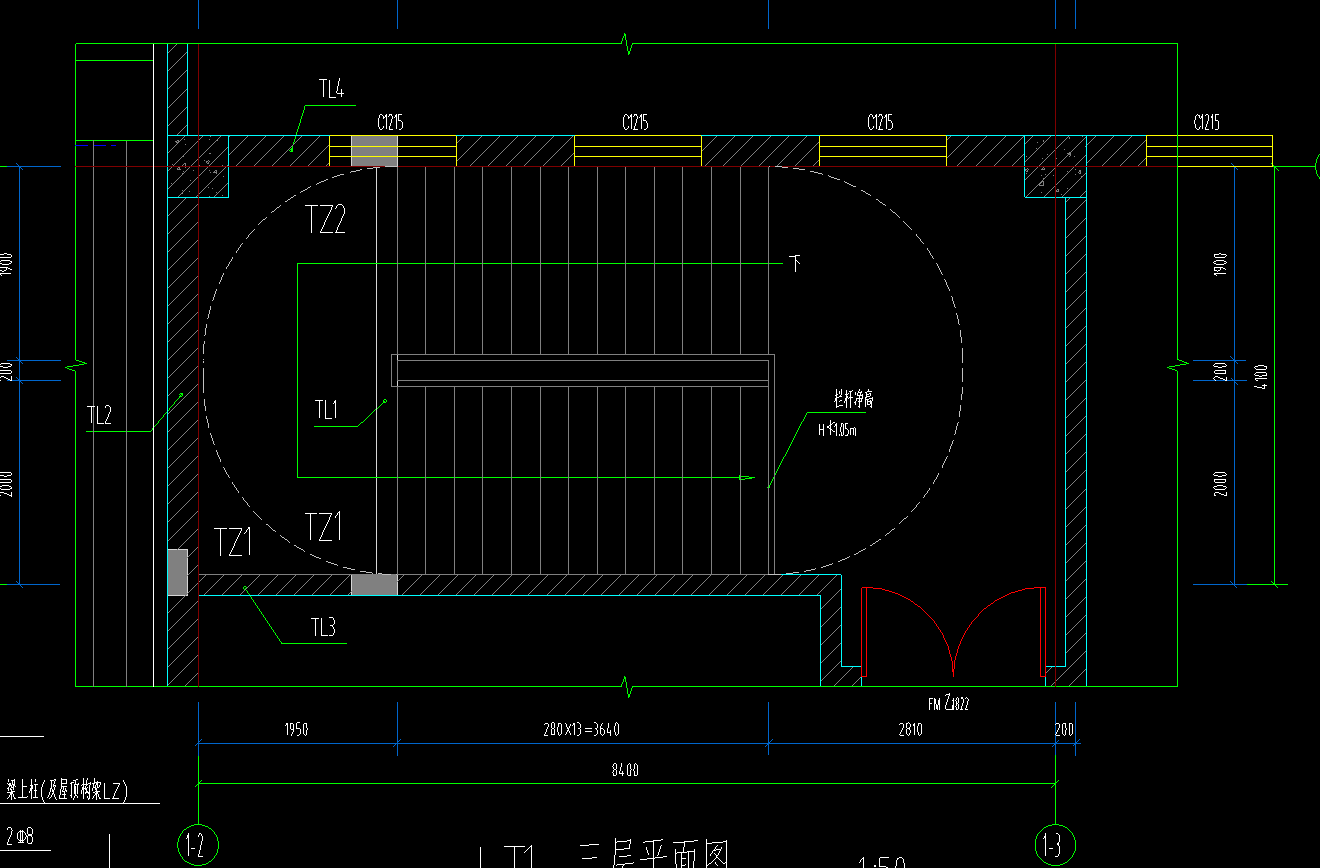The width and height of the screenshot is (1320, 868).
Task: Click the TL2 beam label
Action: 99,416
